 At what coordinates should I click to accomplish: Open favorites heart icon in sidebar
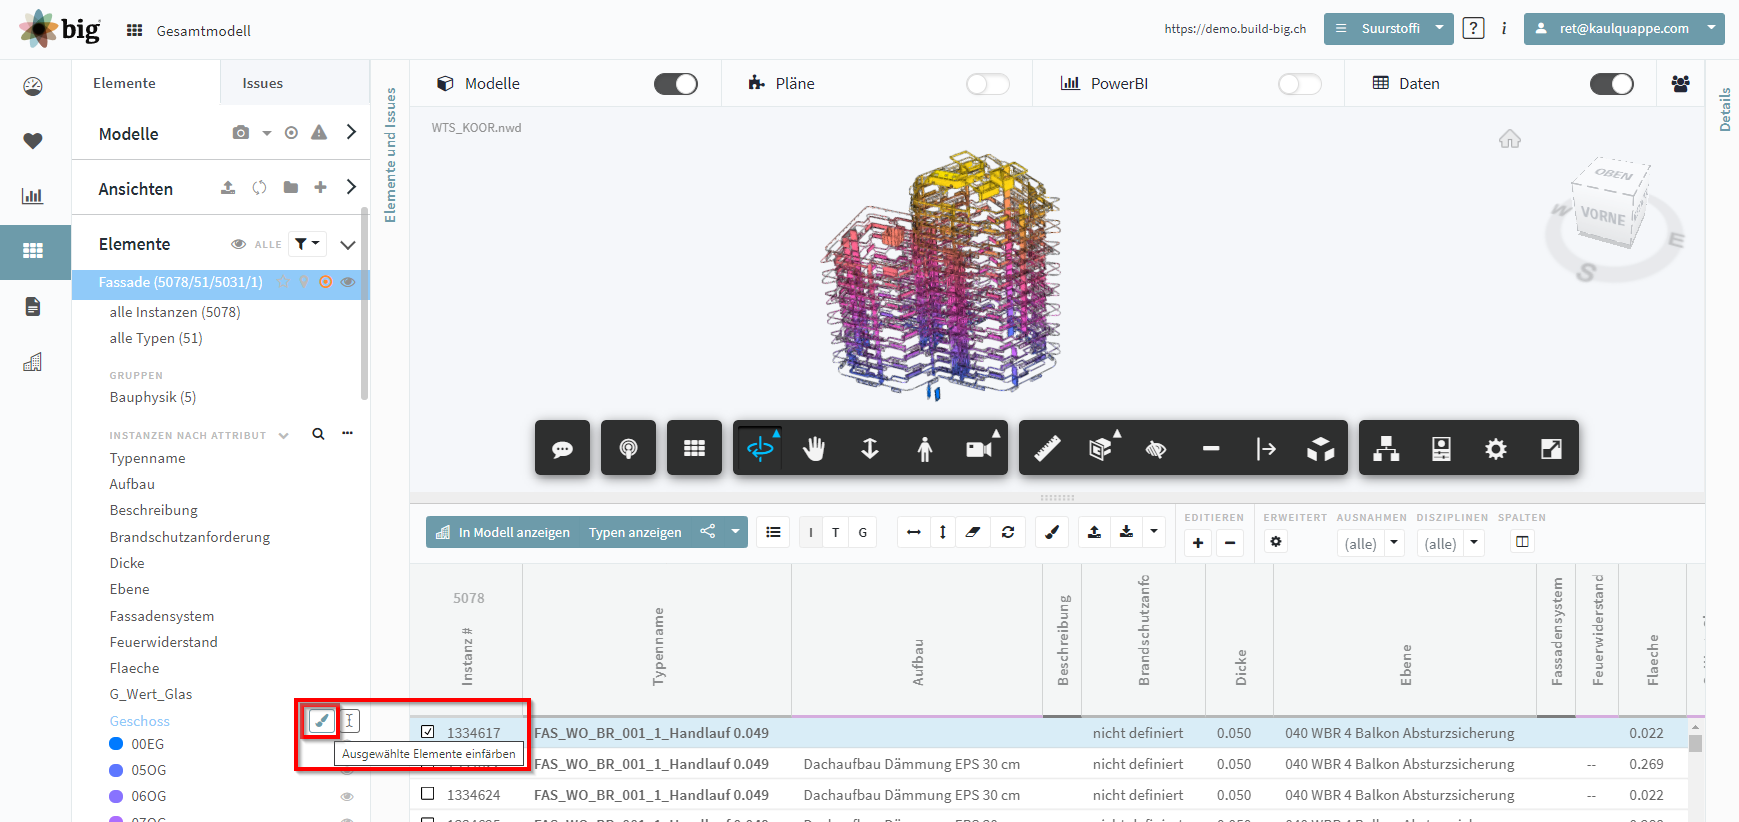pyautogui.click(x=33, y=141)
